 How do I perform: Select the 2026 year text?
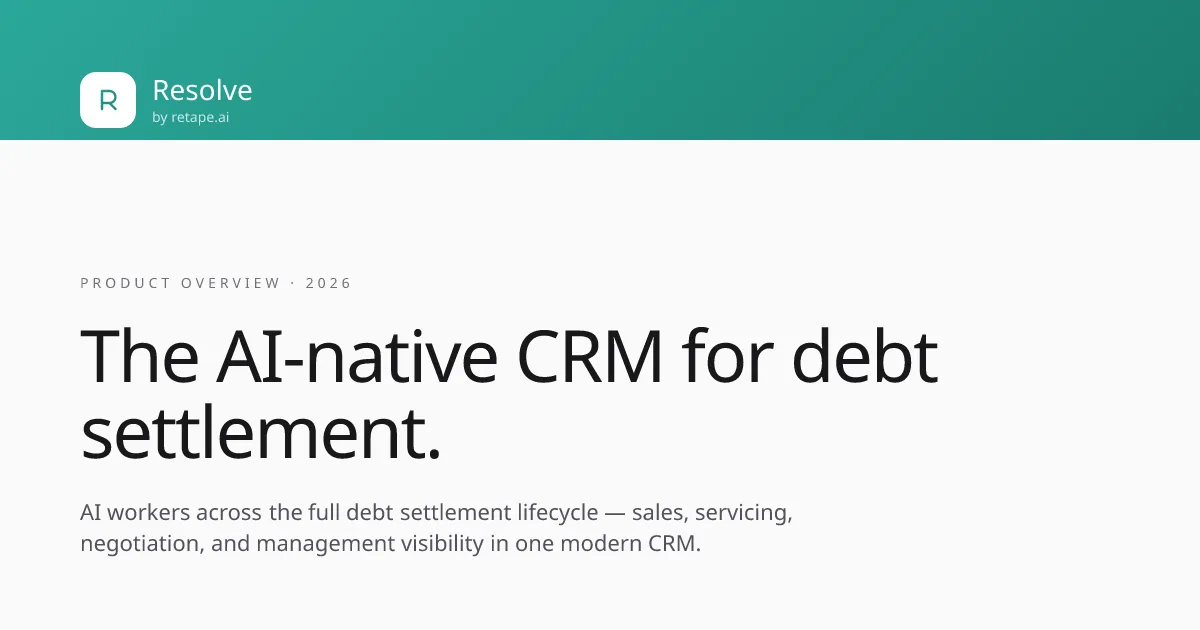tap(329, 283)
